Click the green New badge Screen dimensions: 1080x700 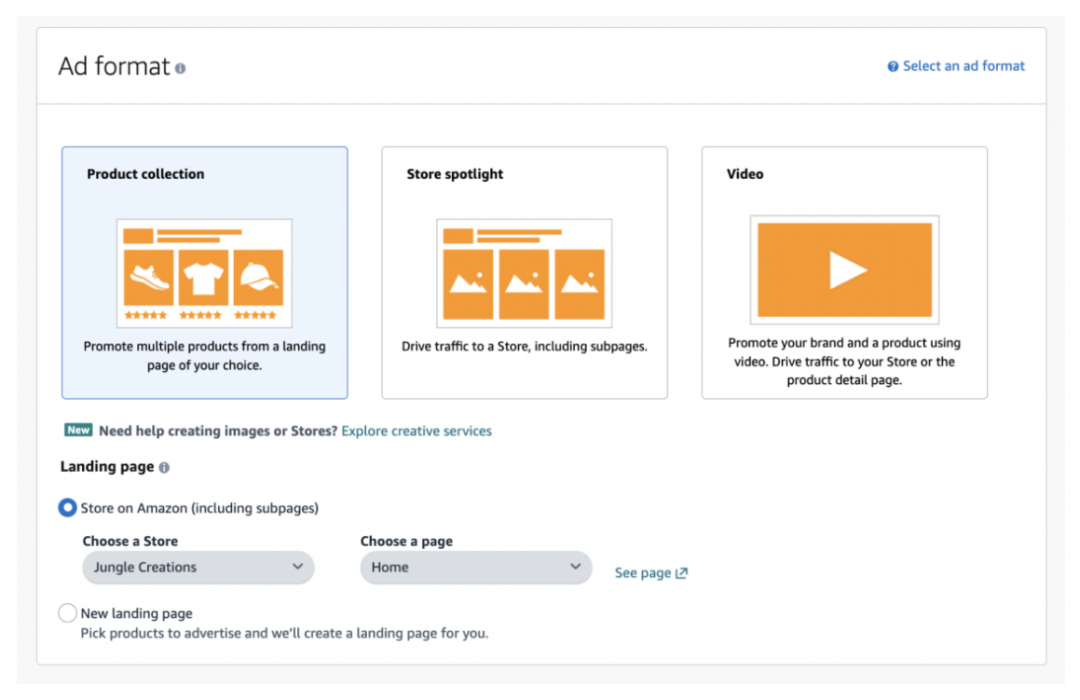point(78,430)
